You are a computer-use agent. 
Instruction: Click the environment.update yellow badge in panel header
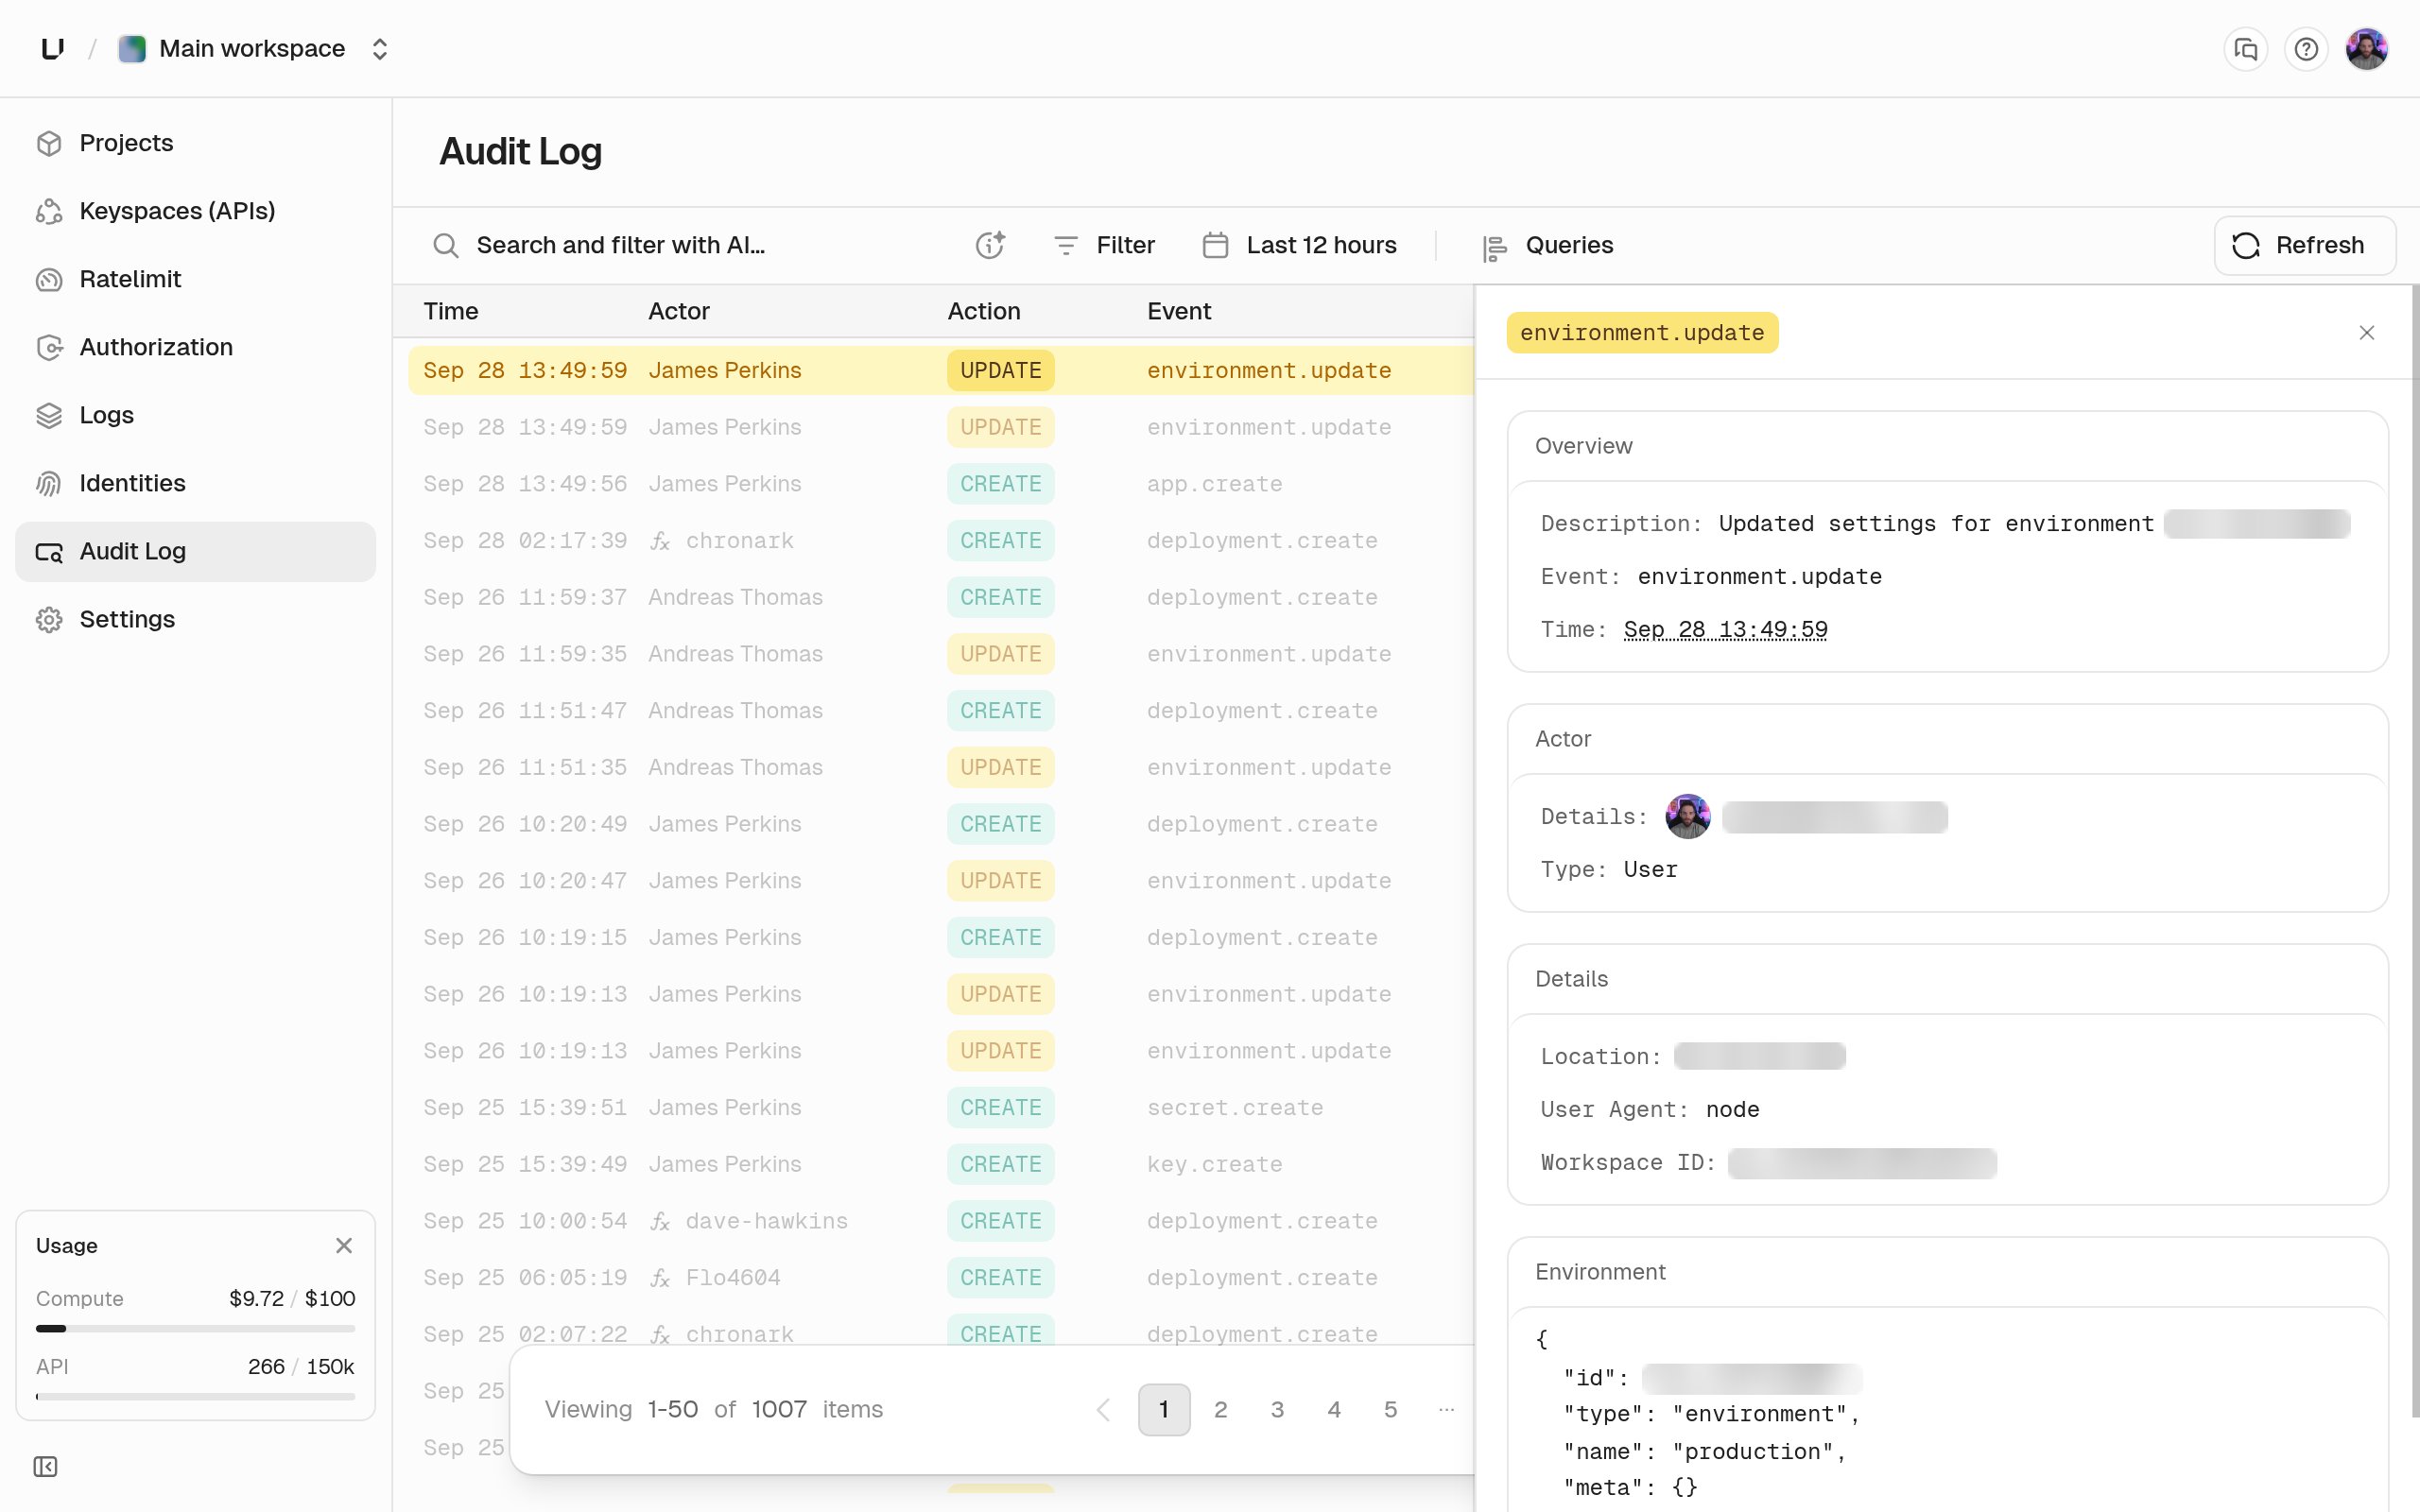click(x=1642, y=333)
